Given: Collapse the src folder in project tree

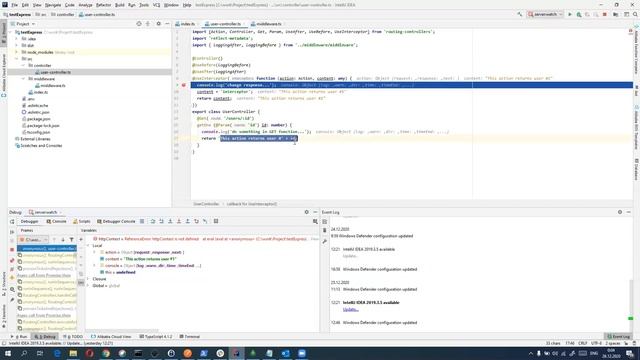Looking at the screenshot, I should click(17, 59).
